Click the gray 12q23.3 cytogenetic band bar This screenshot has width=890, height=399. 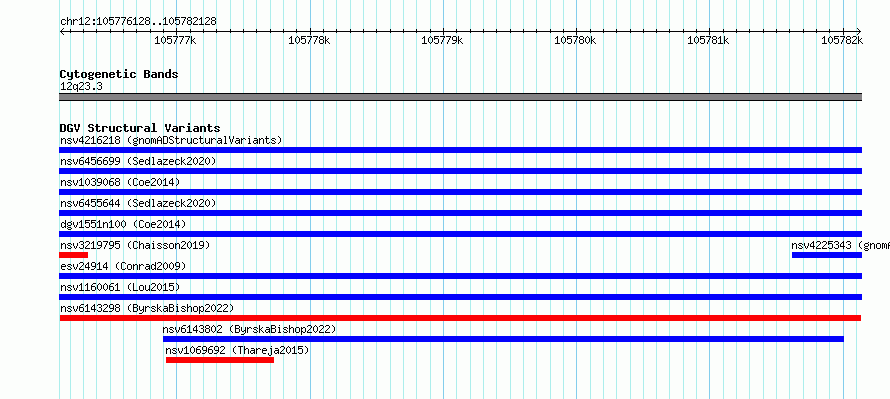click(x=460, y=97)
